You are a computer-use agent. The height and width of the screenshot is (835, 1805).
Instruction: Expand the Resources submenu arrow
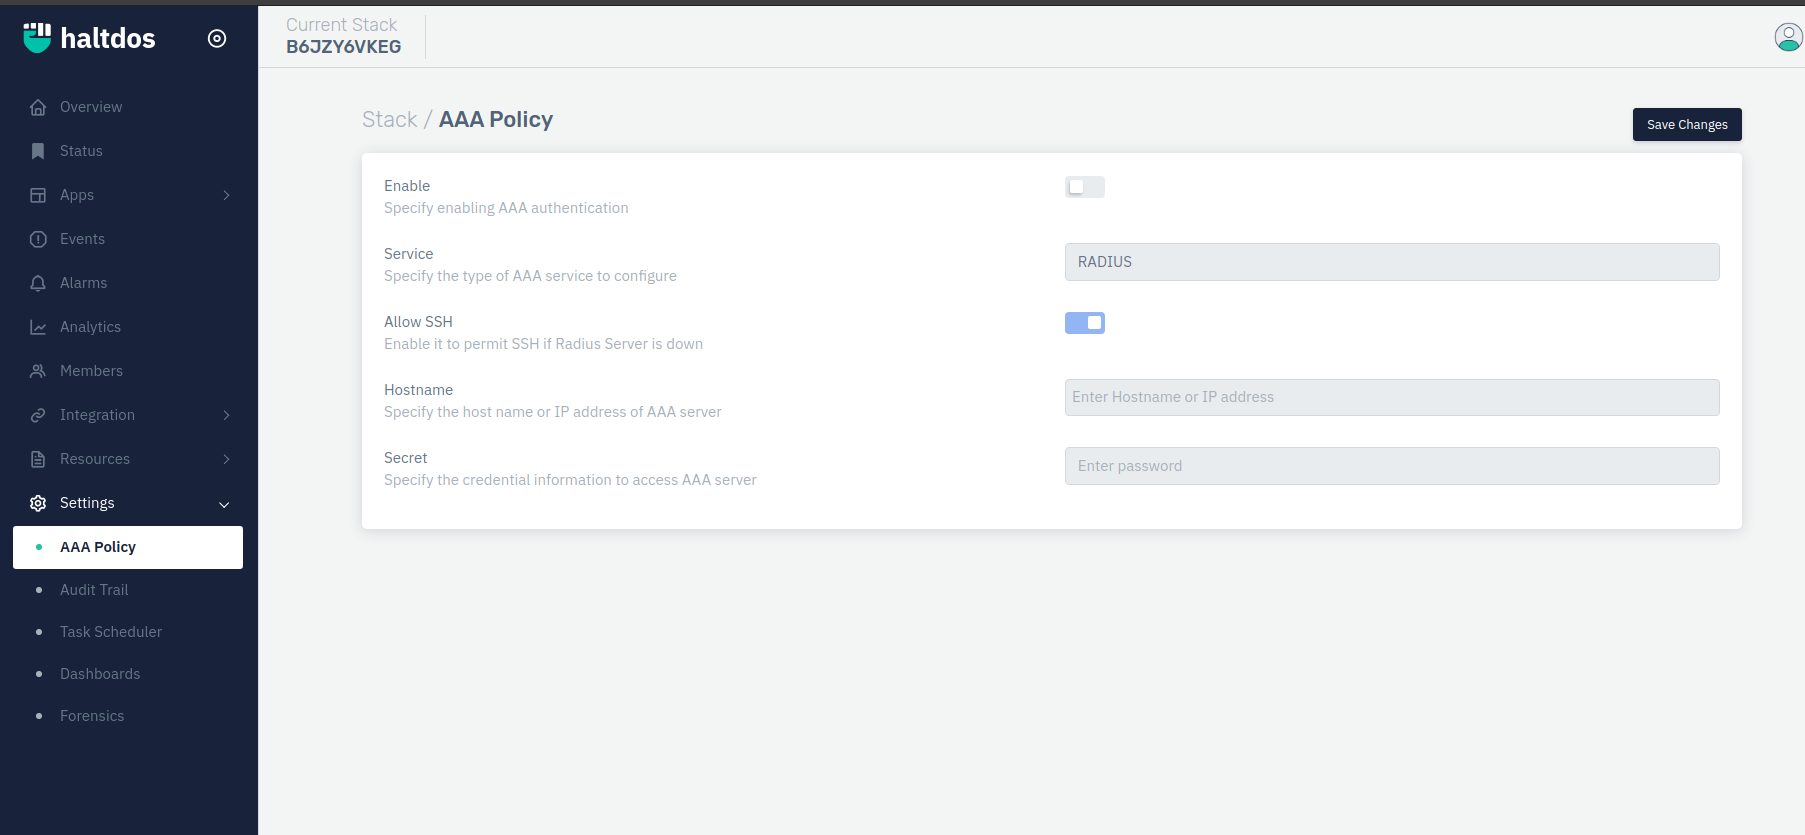(x=227, y=459)
